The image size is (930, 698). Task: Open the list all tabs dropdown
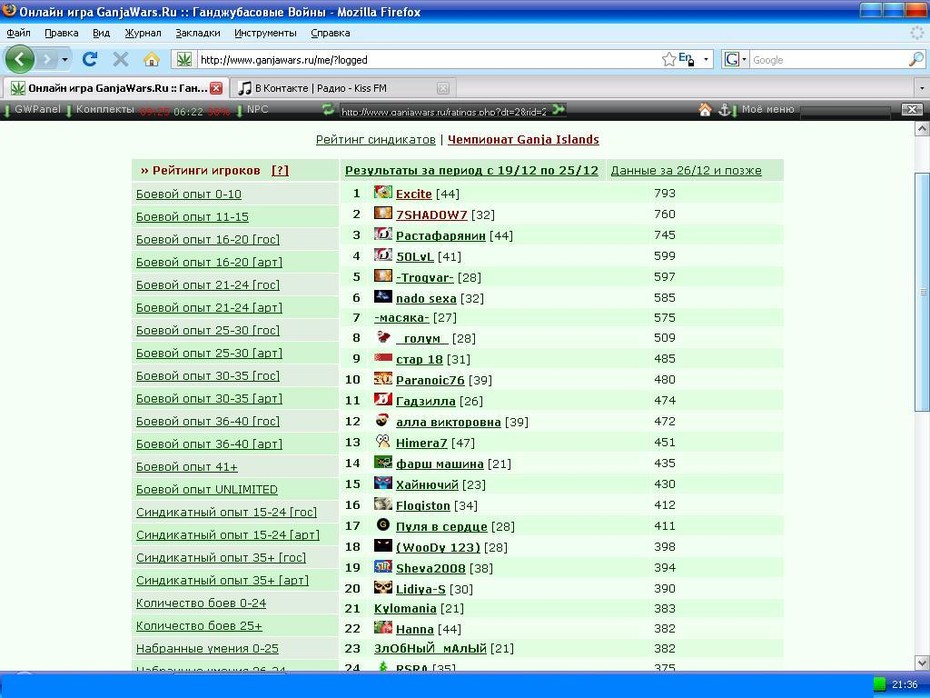(x=922, y=88)
